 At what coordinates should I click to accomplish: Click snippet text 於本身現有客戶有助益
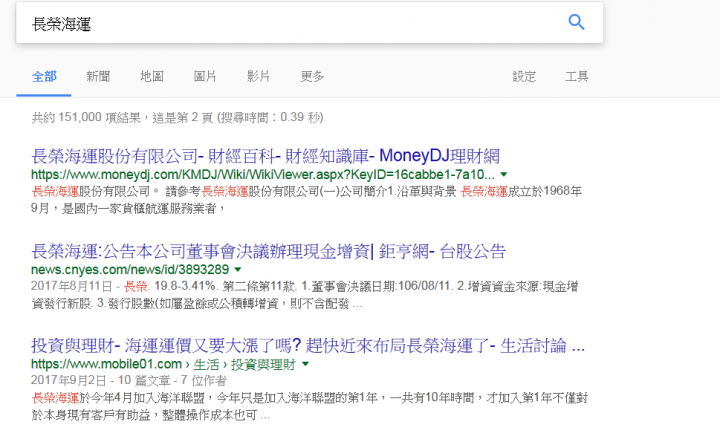coord(91,416)
